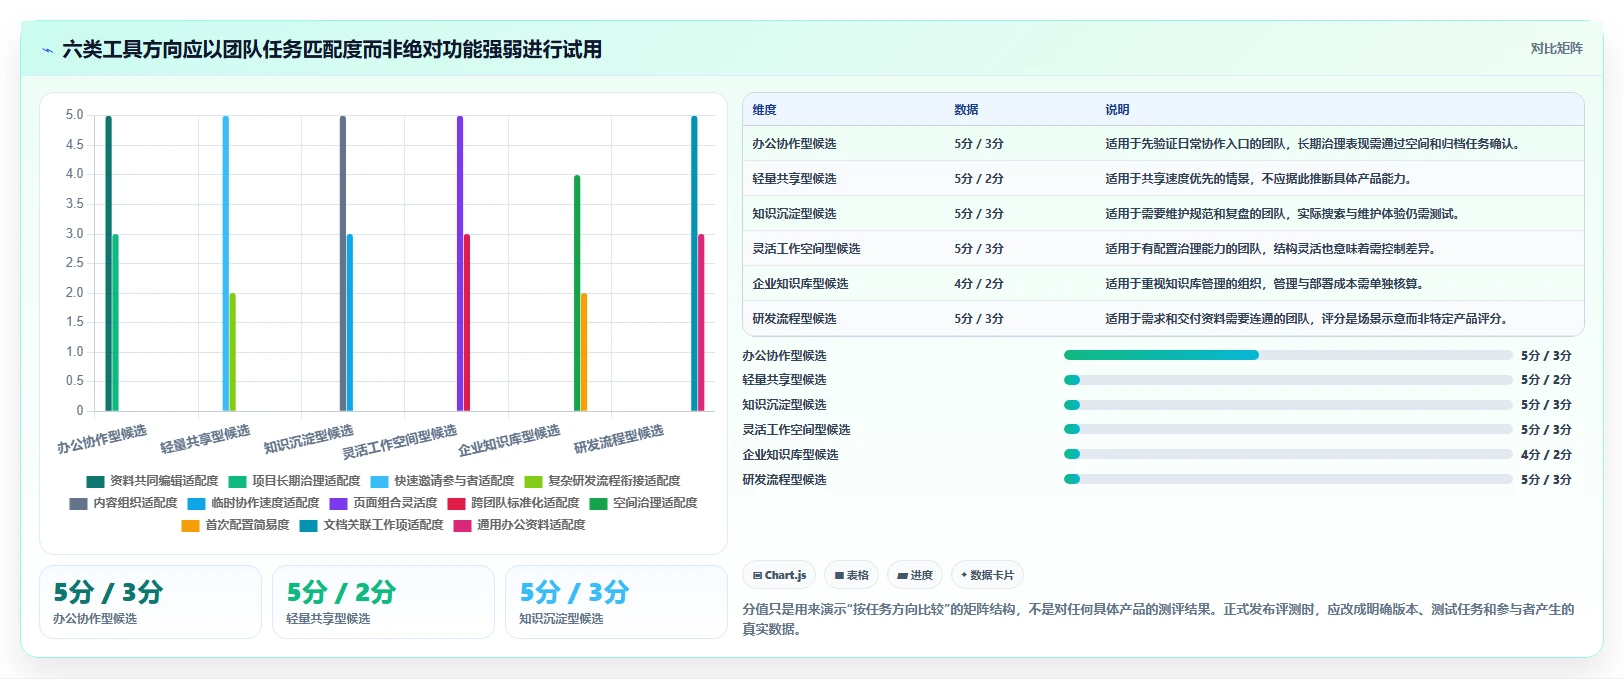Click 研发流程型候选 progress bar
This screenshot has height=679, width=1624.
click(1288, 479)
